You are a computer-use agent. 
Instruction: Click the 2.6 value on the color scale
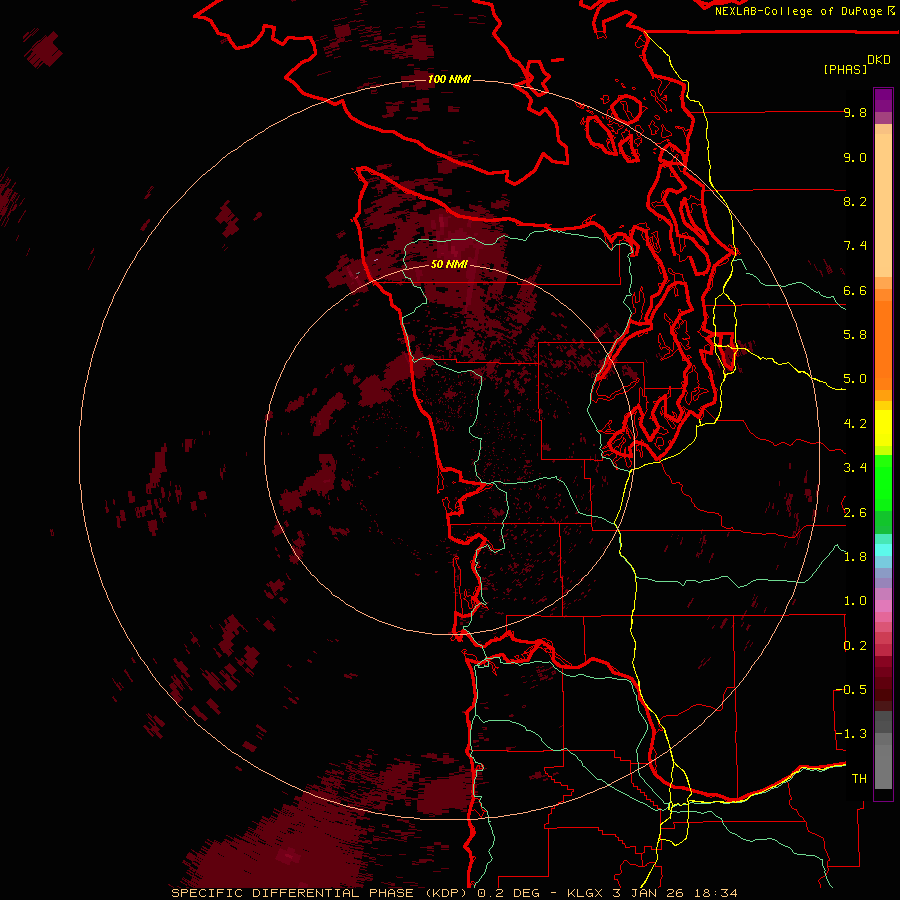[x=855, y=513]
